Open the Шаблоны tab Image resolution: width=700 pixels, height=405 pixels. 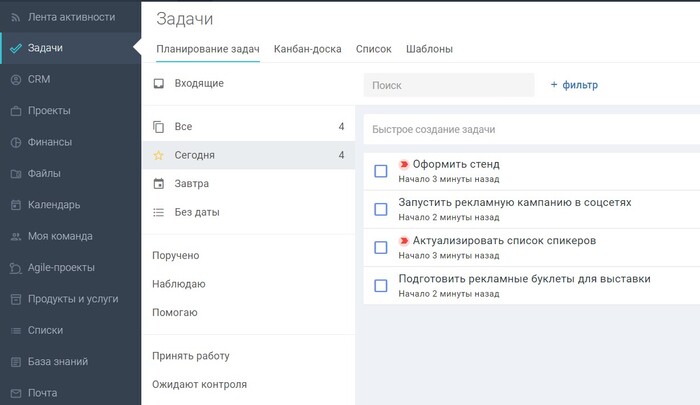click(x=429, y=49)
